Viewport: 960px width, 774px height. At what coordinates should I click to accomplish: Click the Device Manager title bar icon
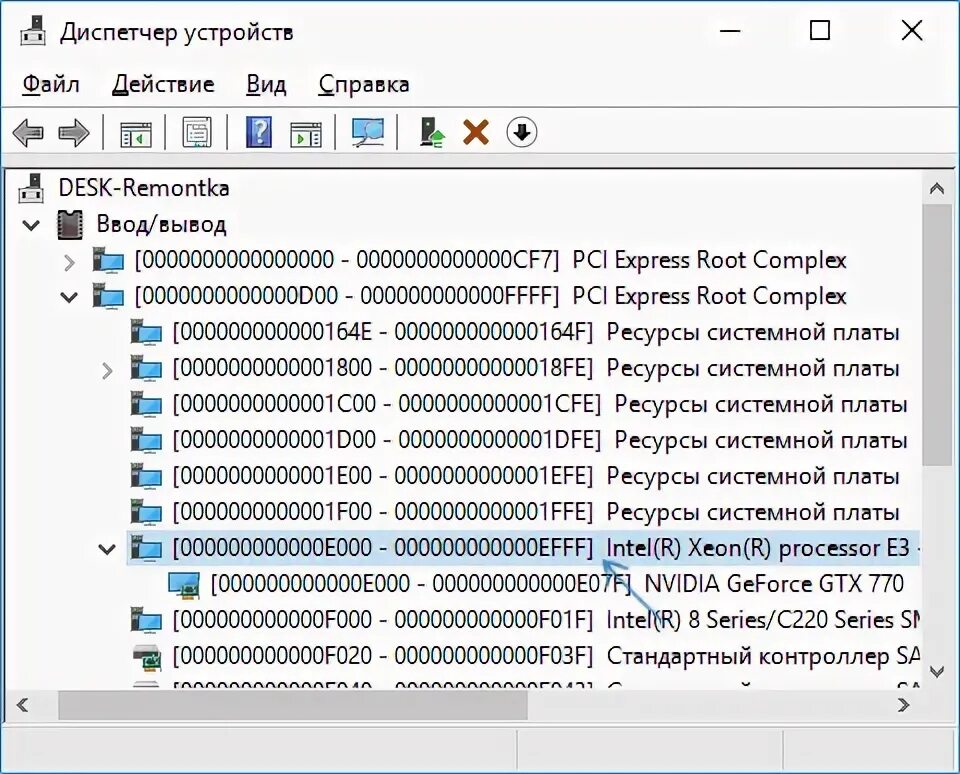coord(33,31)
